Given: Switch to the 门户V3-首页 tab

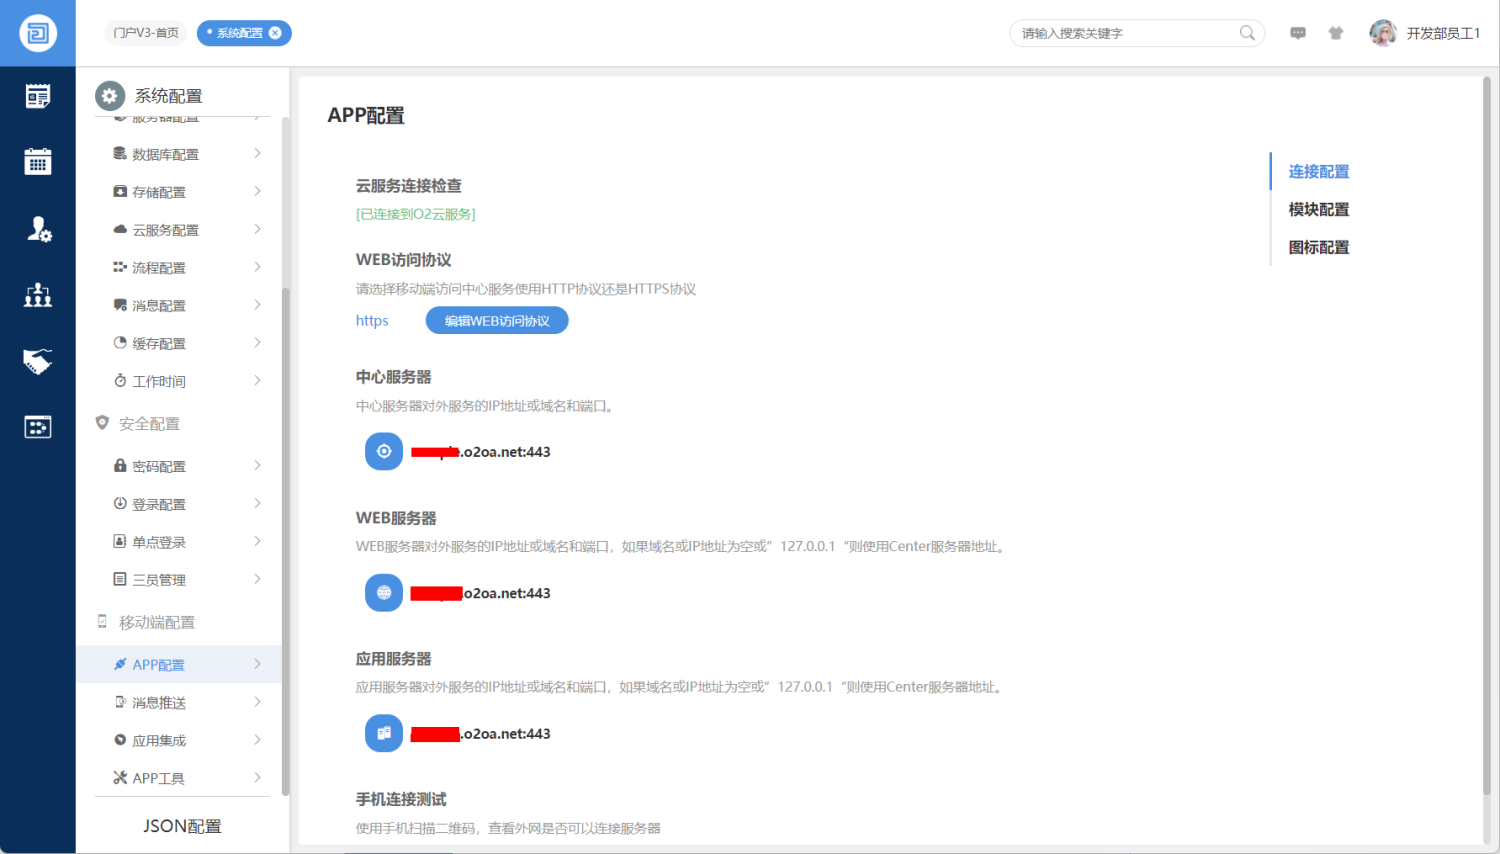Looking at the screenshot, I should point(146,33).
